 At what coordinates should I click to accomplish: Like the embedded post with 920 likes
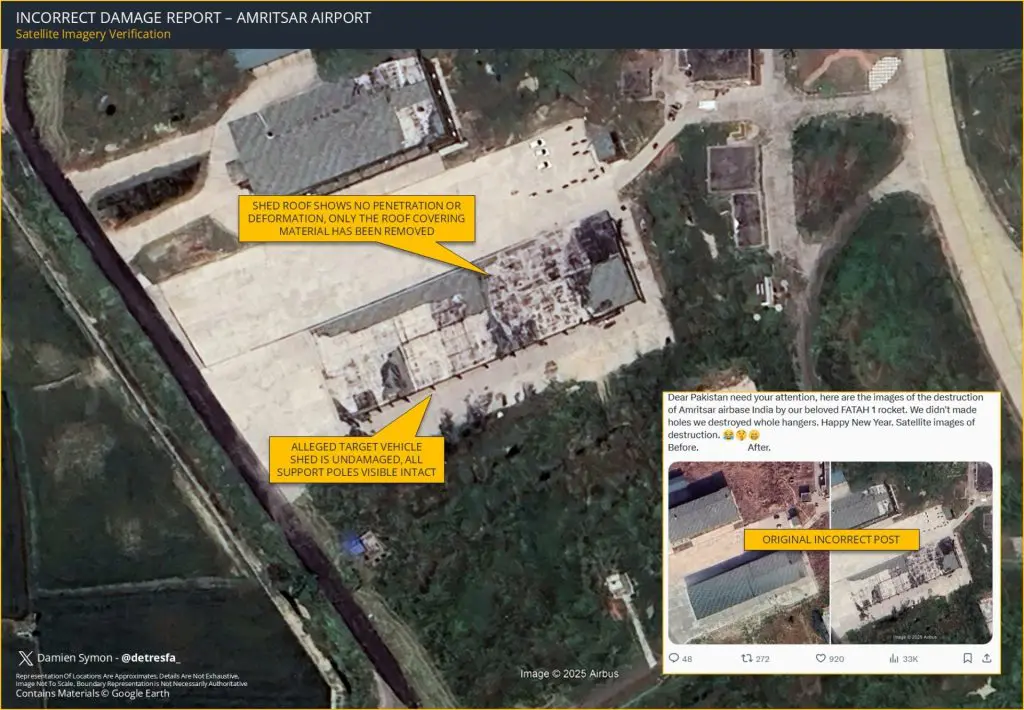tap(821, 658)
